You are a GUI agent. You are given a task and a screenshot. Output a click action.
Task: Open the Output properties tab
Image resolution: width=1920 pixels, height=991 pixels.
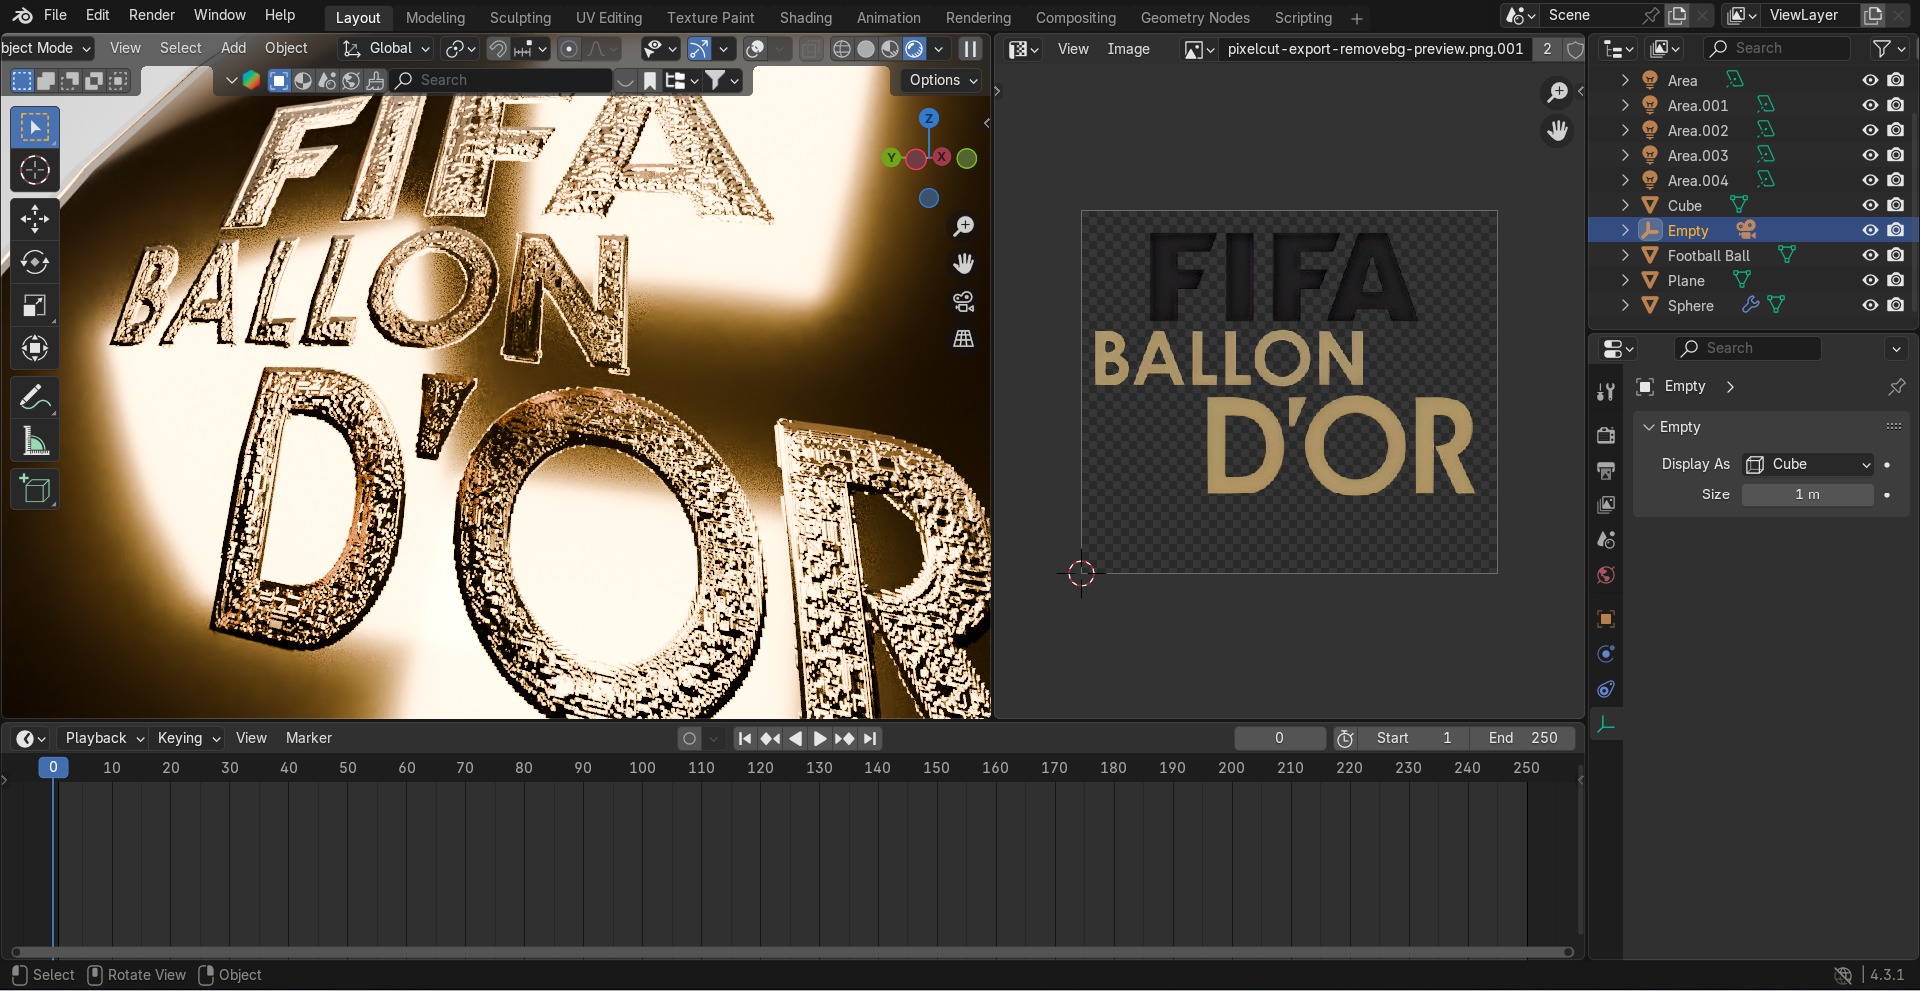(x=1606, y=470)
